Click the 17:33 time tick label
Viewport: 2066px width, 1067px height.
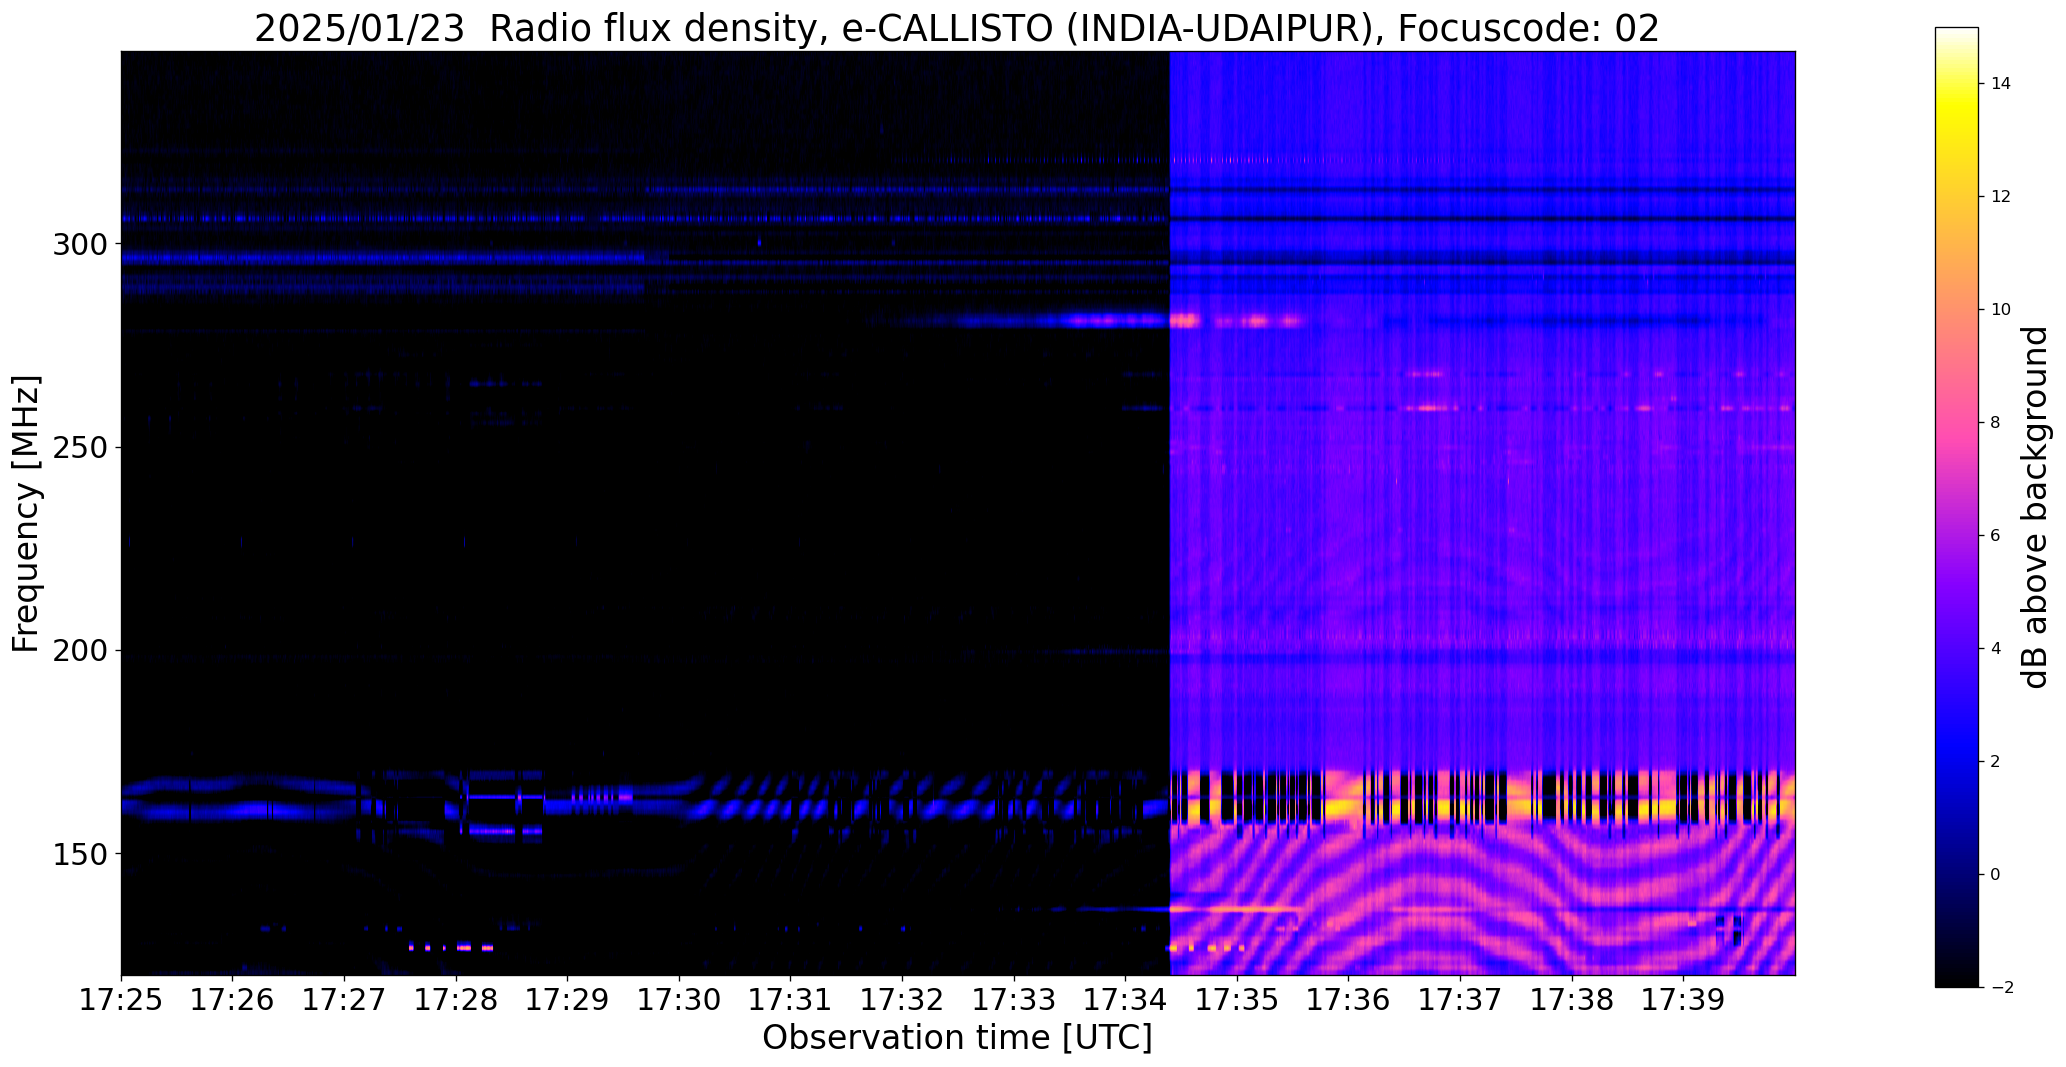coord(1015,999)
